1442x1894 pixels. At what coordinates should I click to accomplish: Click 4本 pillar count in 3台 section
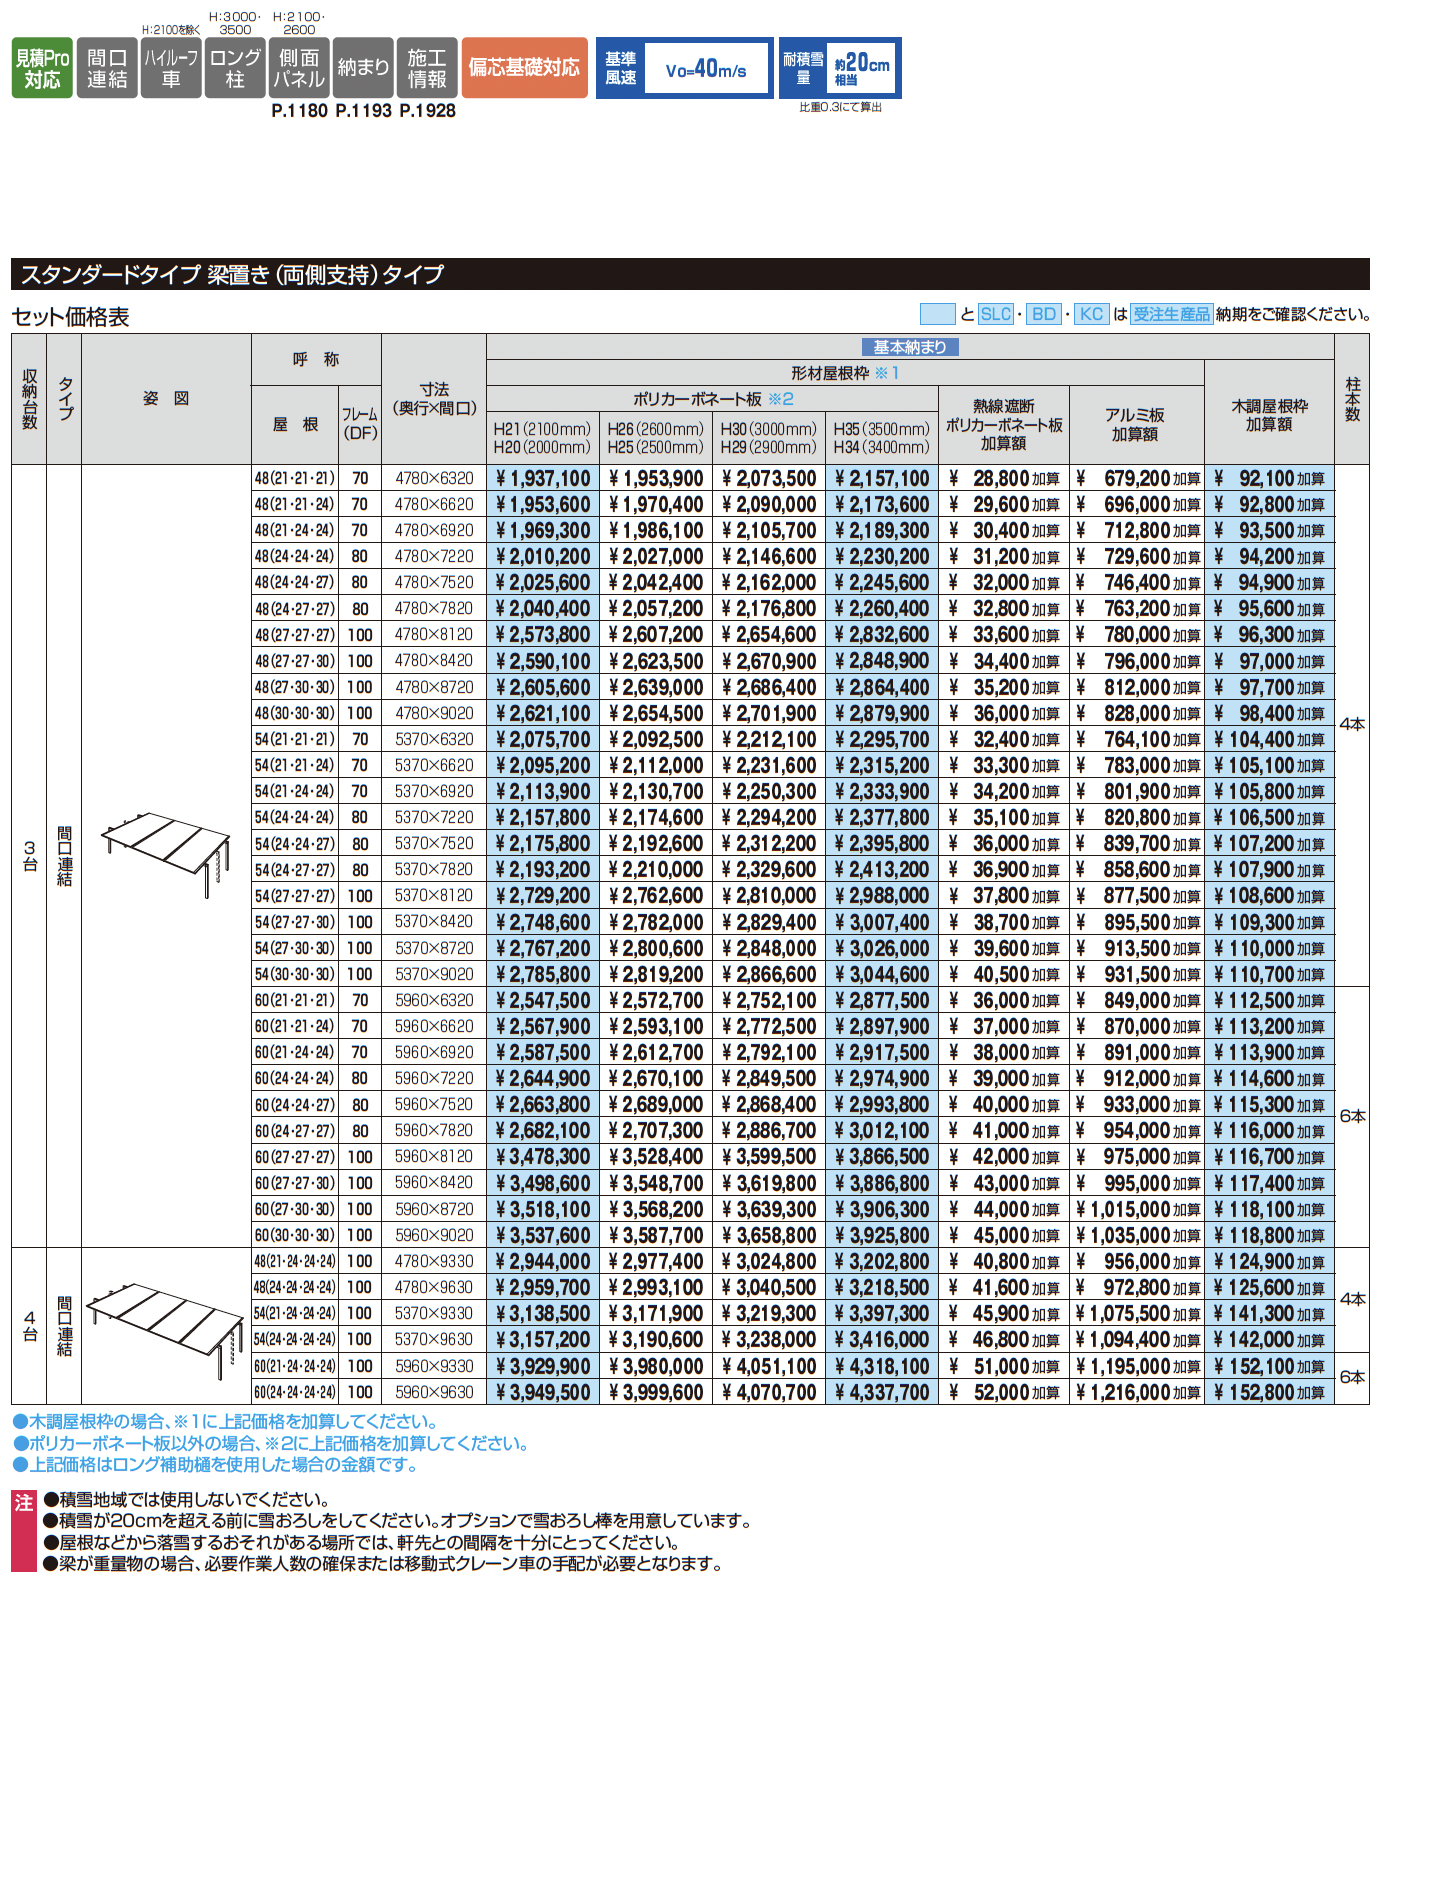[x=1352, y=724]
